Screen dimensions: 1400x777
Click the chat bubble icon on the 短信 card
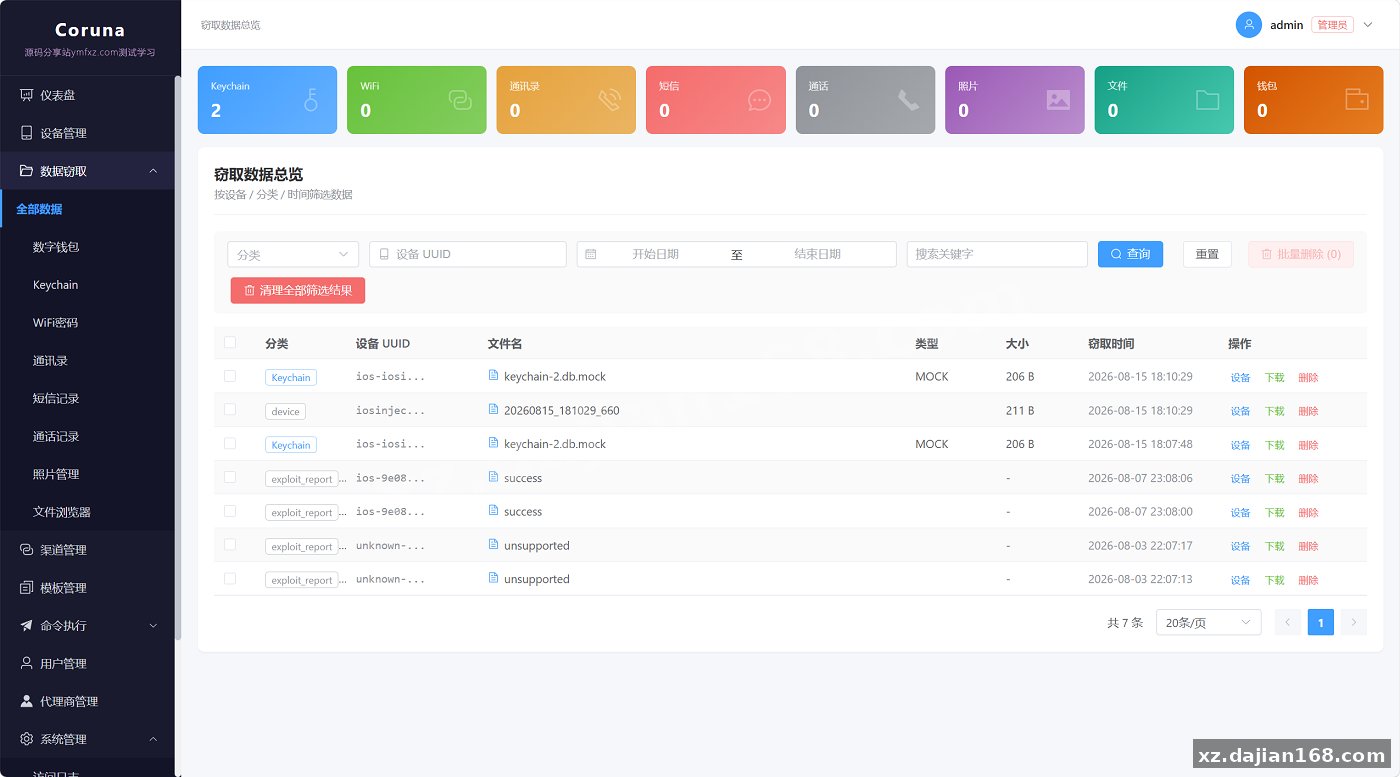click(x=759, y=100)
